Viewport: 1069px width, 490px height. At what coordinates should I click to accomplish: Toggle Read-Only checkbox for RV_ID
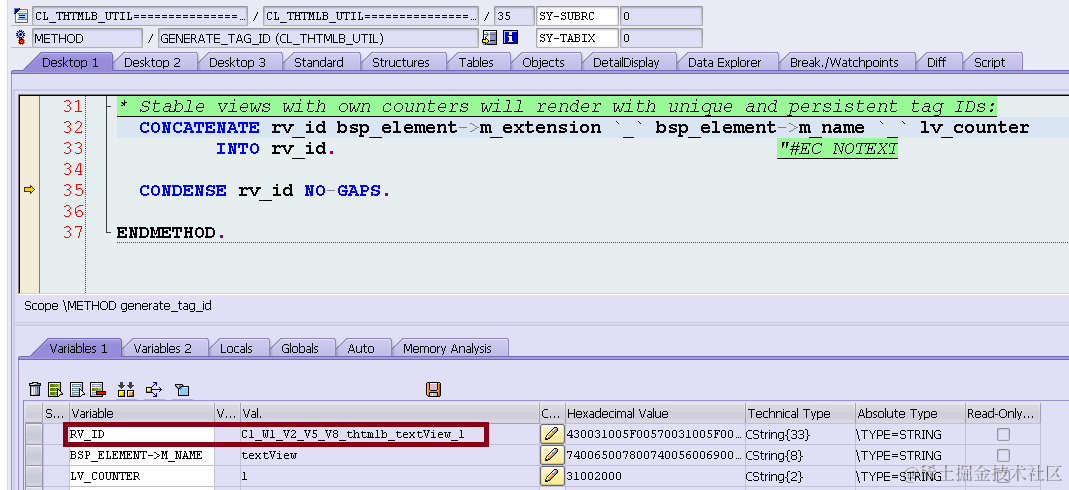[x=1004, y=434]
